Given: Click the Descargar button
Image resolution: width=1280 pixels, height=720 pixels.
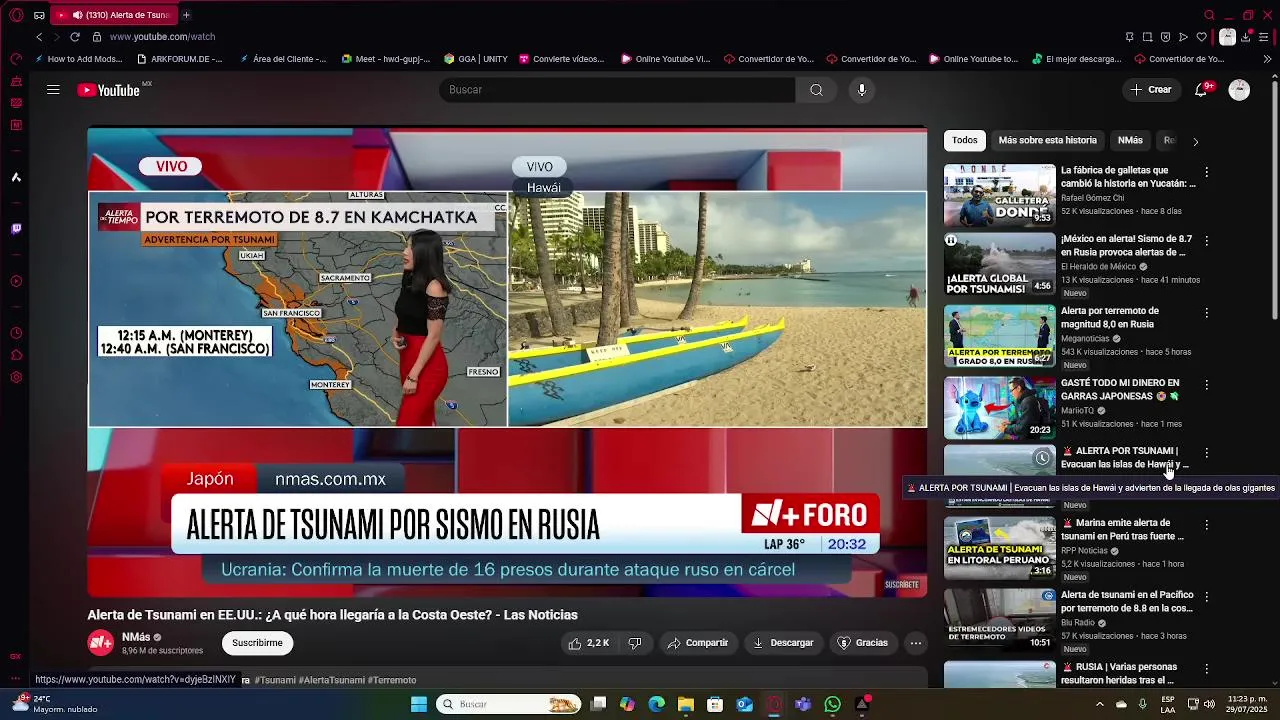Looking at the screenshot, I should [783, 643].
